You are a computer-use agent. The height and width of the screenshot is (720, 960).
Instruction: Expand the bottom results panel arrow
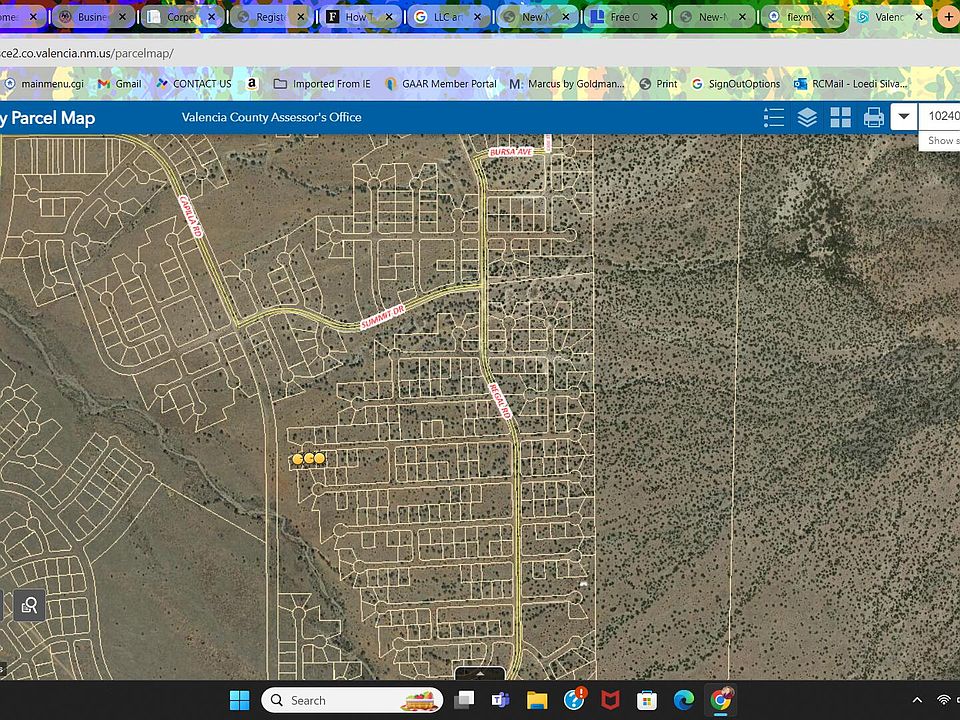click(x=479, y=675)
